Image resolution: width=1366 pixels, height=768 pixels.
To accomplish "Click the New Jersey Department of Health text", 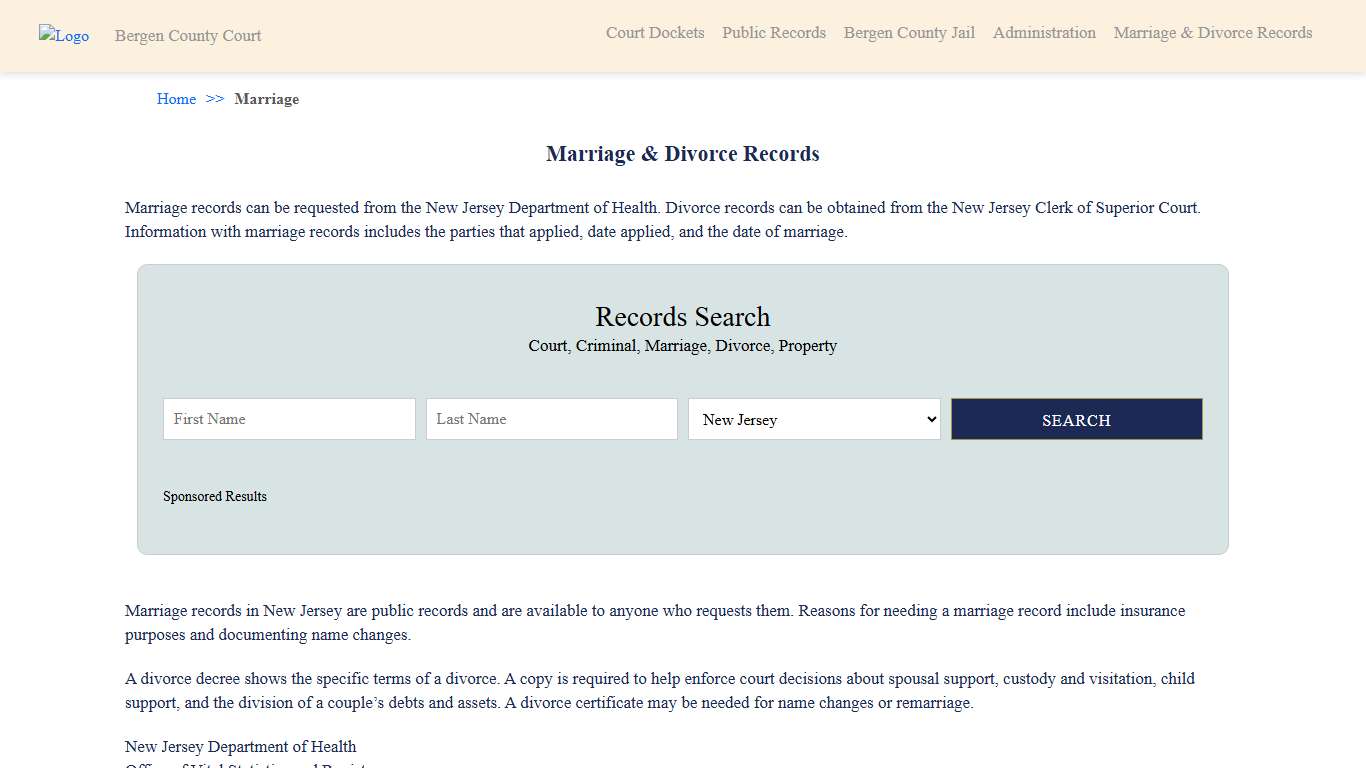I will tap(240, 746).
